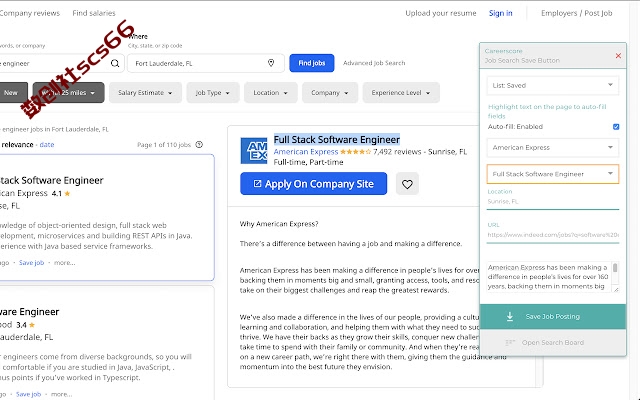Open the American Express company dropdown
The width and height of the screenshot is (640, 400).
[x=553, y=147]
